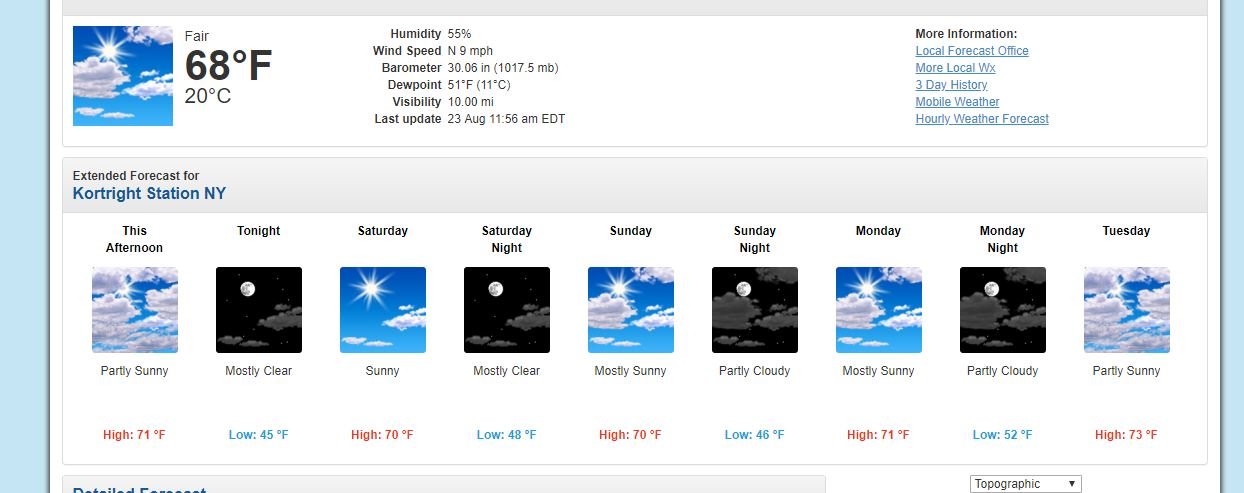Open the More Local Wx link

[955, 68]
